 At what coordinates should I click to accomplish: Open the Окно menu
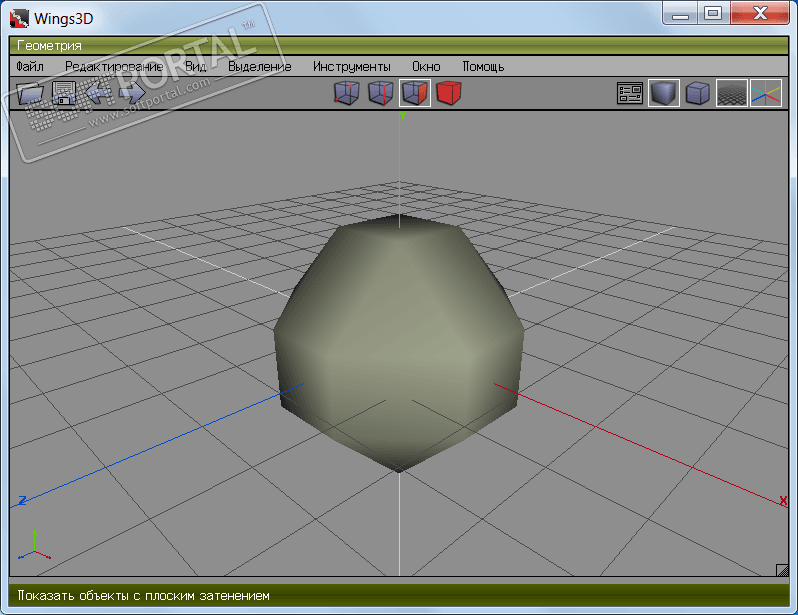tap(426, 67)
